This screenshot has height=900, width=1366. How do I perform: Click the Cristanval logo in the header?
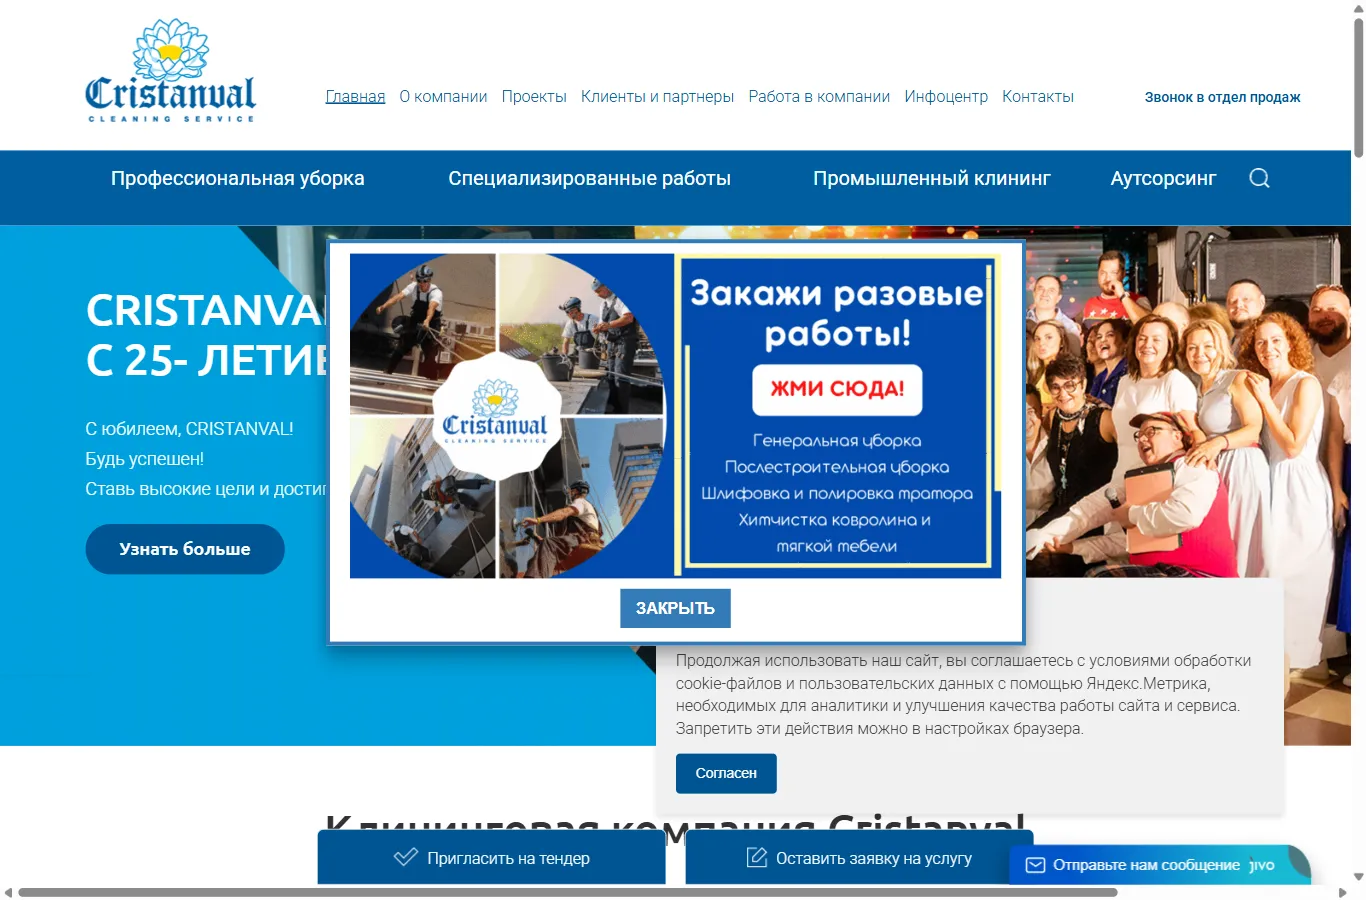click(x=171, y=71)
